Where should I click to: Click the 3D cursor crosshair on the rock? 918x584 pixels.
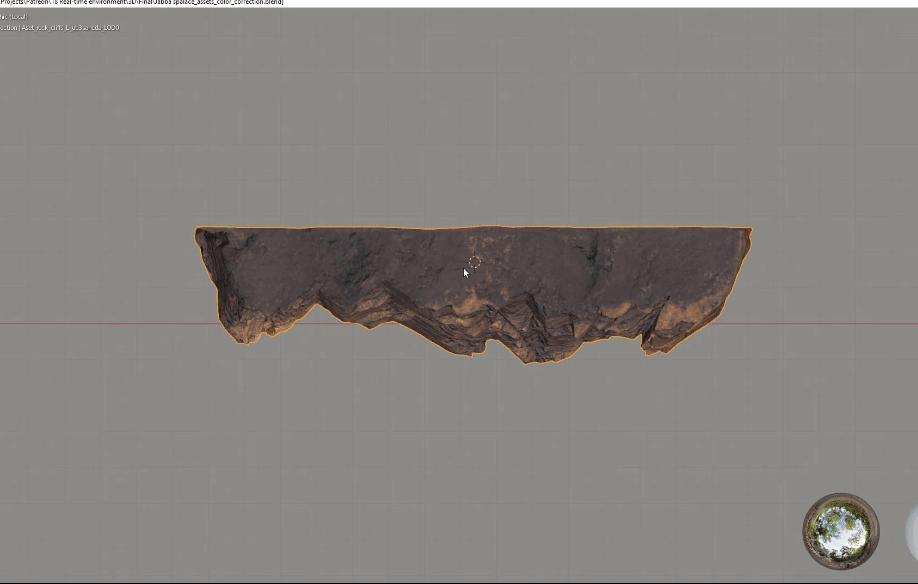475,262
